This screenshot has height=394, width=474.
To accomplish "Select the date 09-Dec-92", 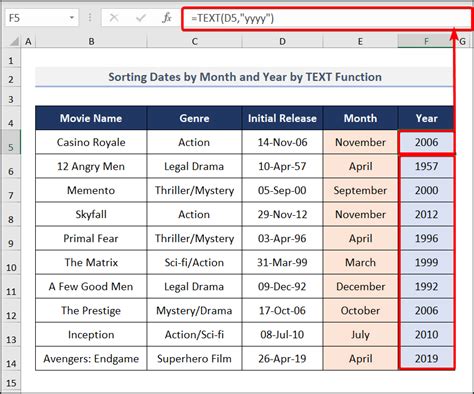I will [282, 286].
